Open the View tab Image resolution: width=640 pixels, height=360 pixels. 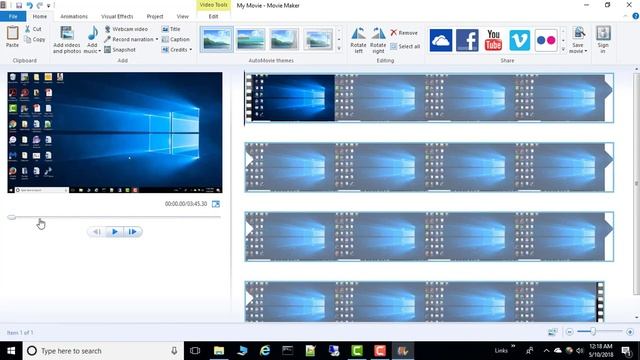[x=182, y=16]
